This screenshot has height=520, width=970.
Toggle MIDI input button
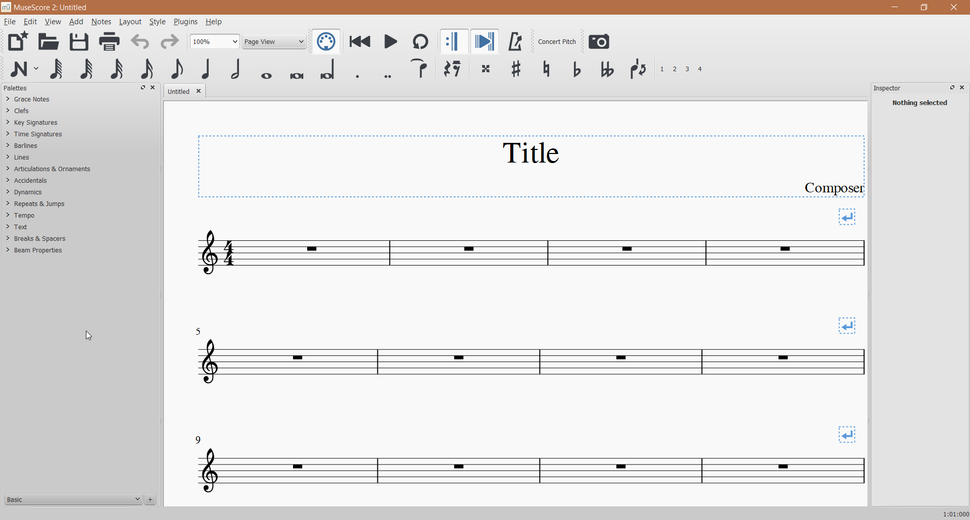pos(326,41)
